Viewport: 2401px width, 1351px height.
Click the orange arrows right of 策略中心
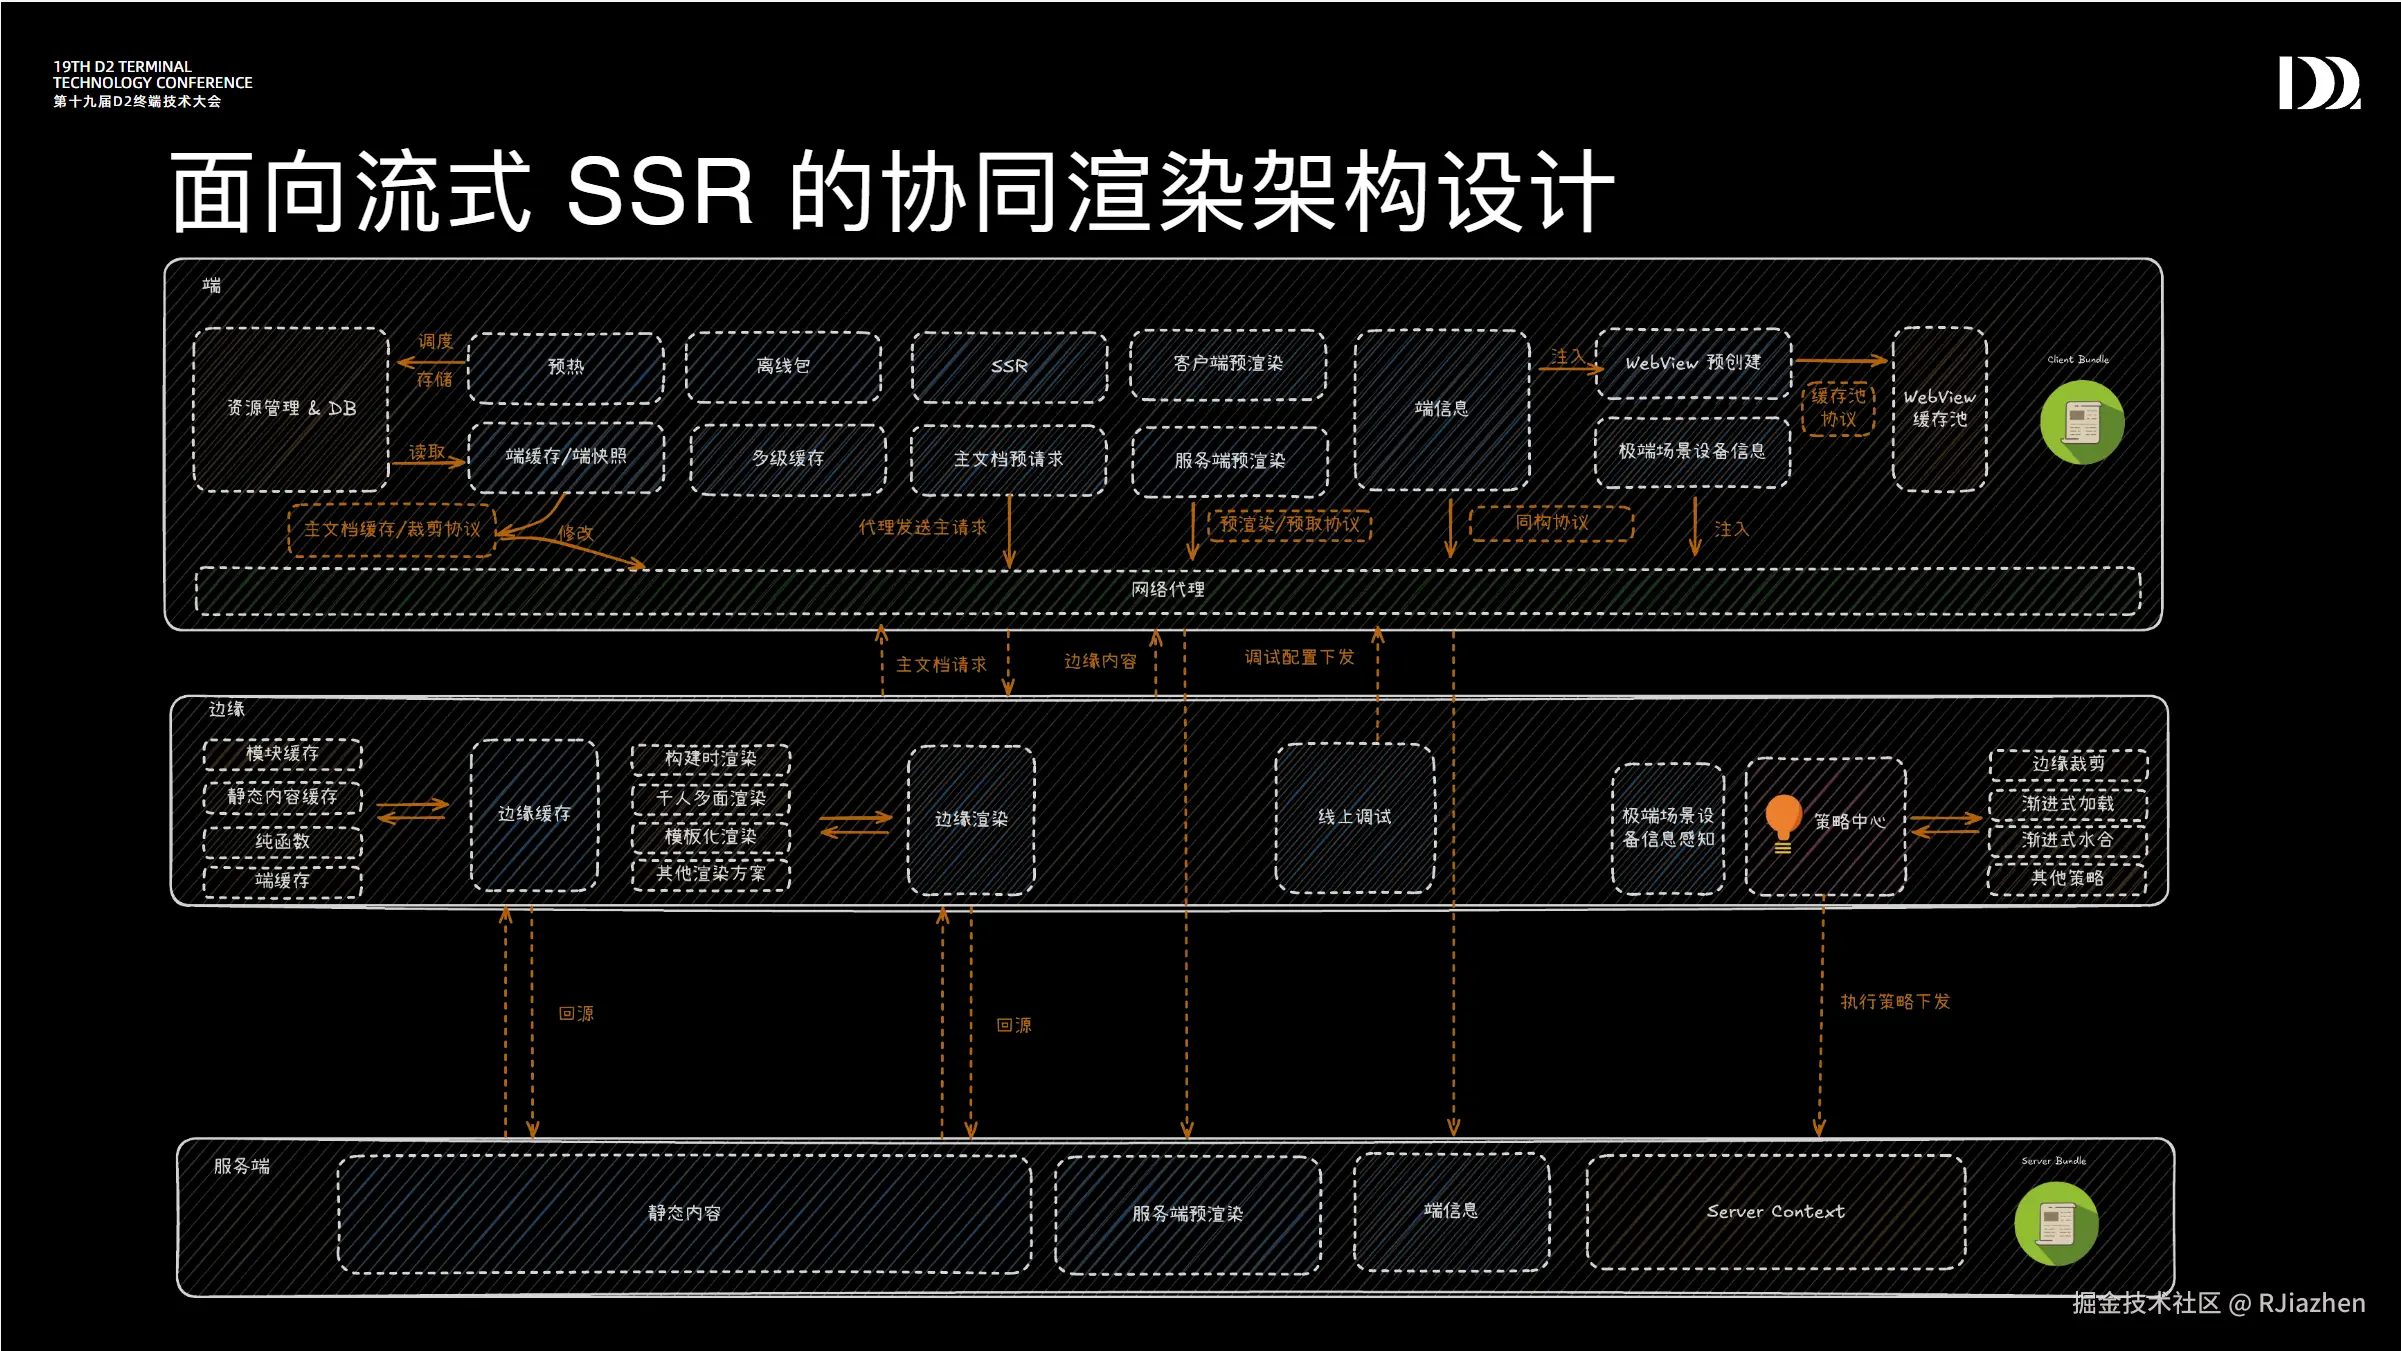pyautogui.click(x=1945, y=825)
